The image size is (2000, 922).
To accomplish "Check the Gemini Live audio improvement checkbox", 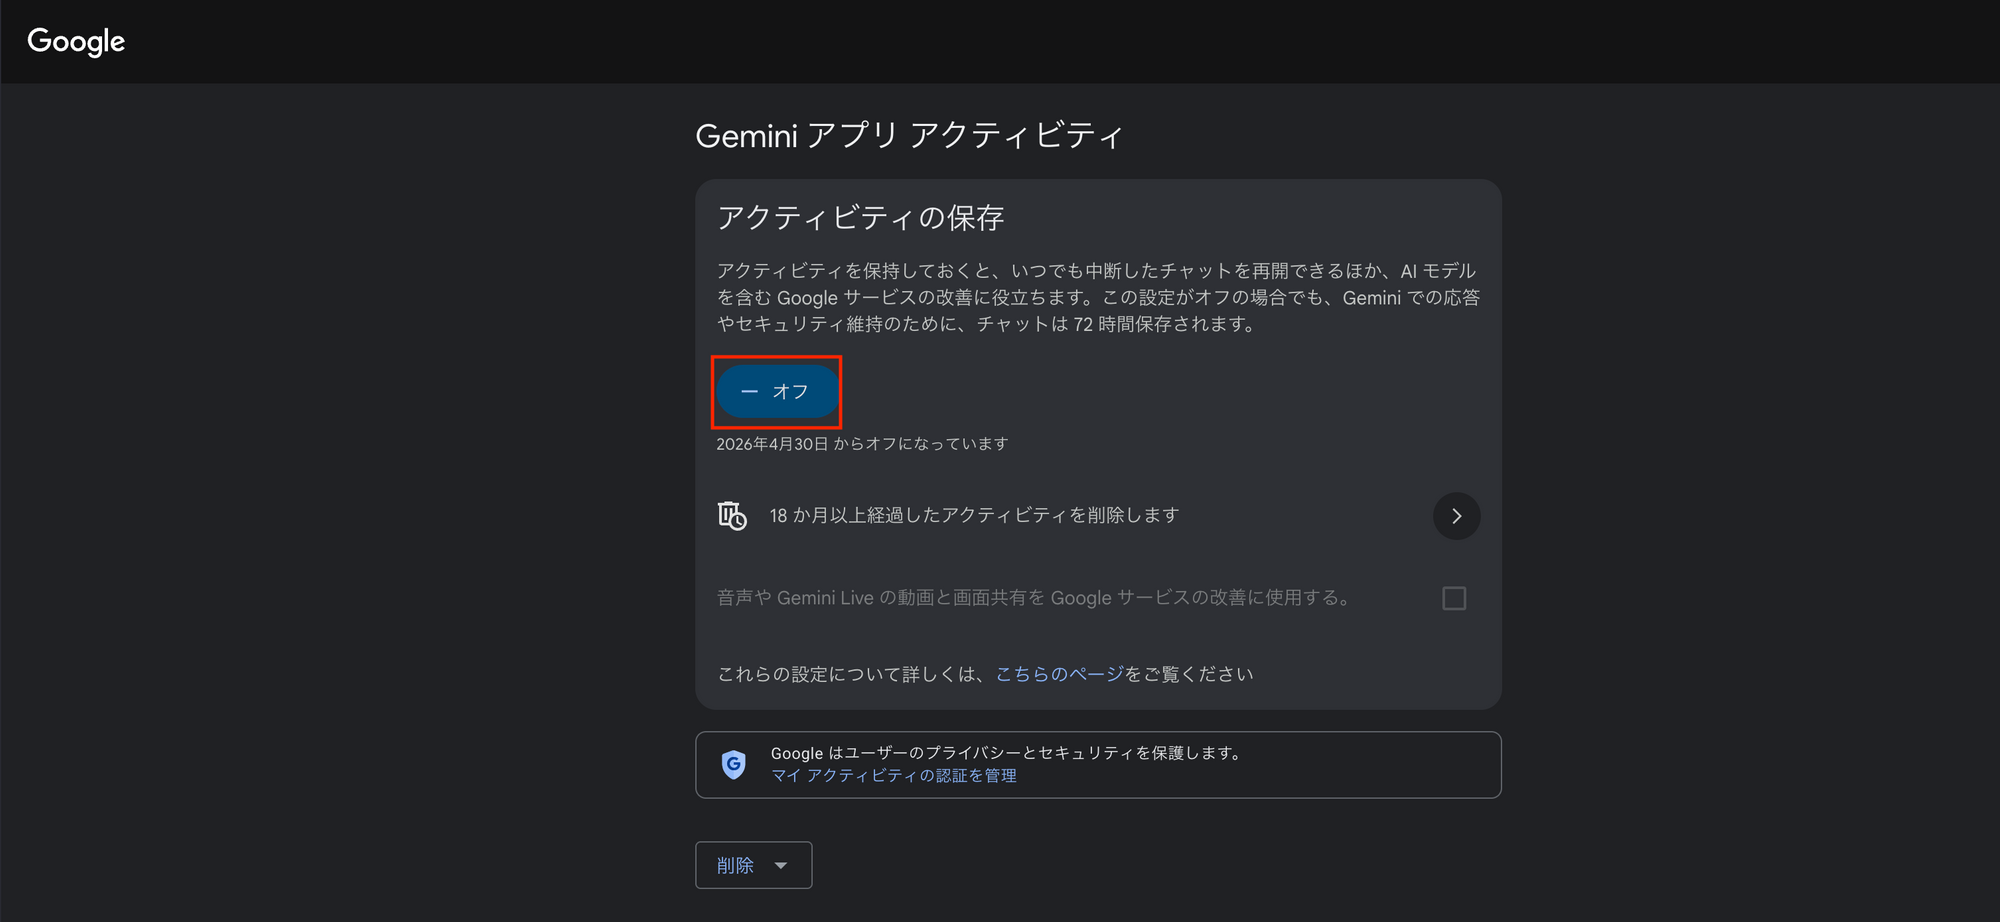I will click(x=1454, y=598).
